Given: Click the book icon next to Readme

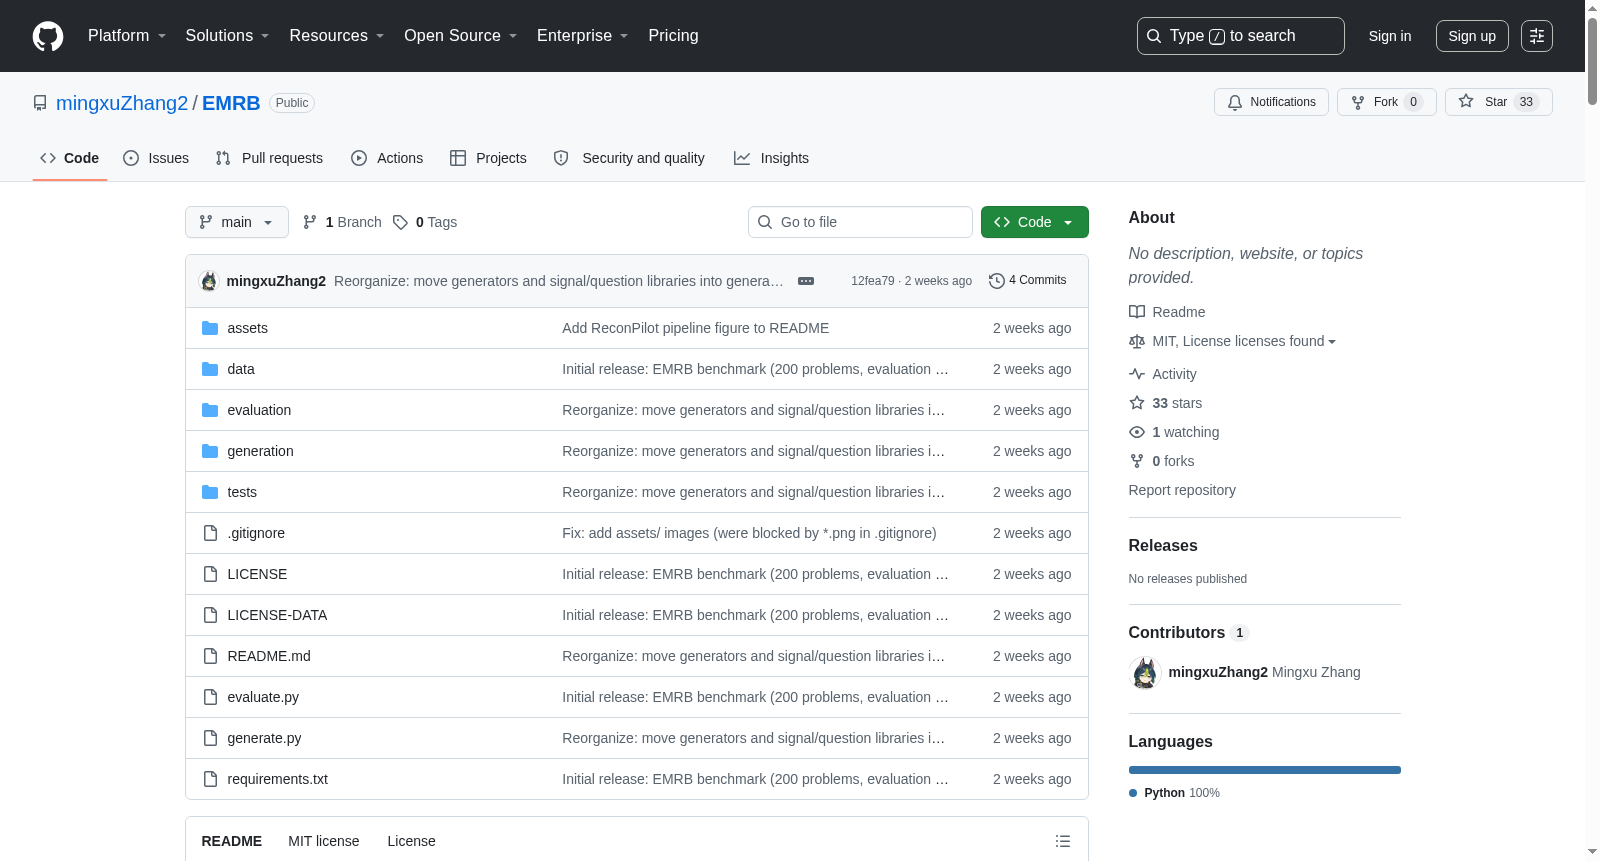Looking at the screenshot, I should click(1137, 312).
